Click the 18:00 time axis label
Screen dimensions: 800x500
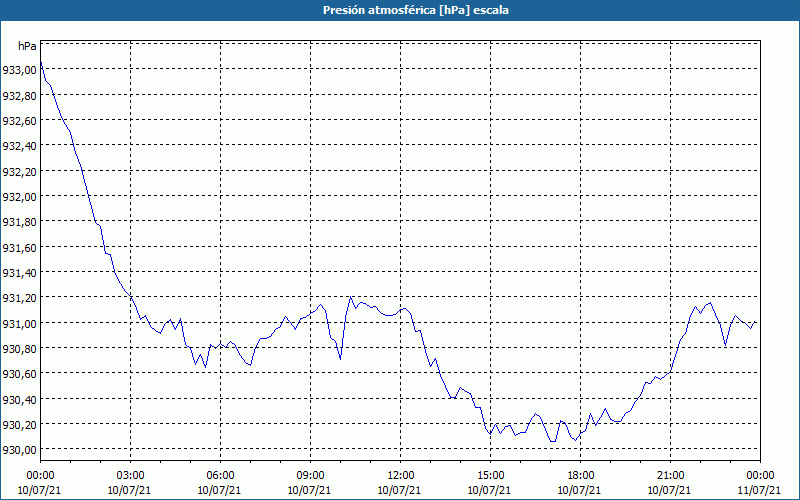[x=581, y=476]
